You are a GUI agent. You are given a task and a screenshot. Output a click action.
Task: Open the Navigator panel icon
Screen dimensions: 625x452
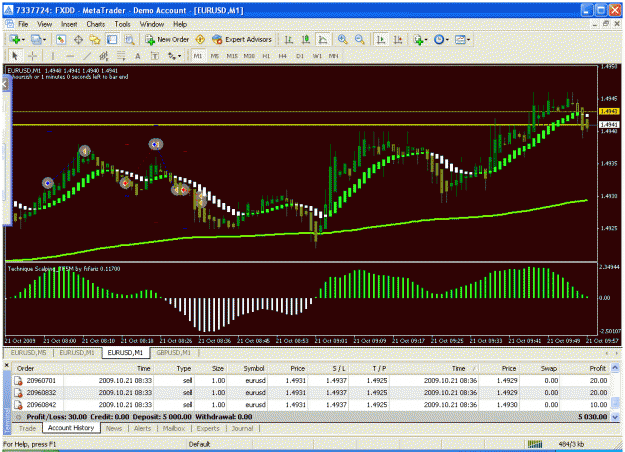coord(95,39)
